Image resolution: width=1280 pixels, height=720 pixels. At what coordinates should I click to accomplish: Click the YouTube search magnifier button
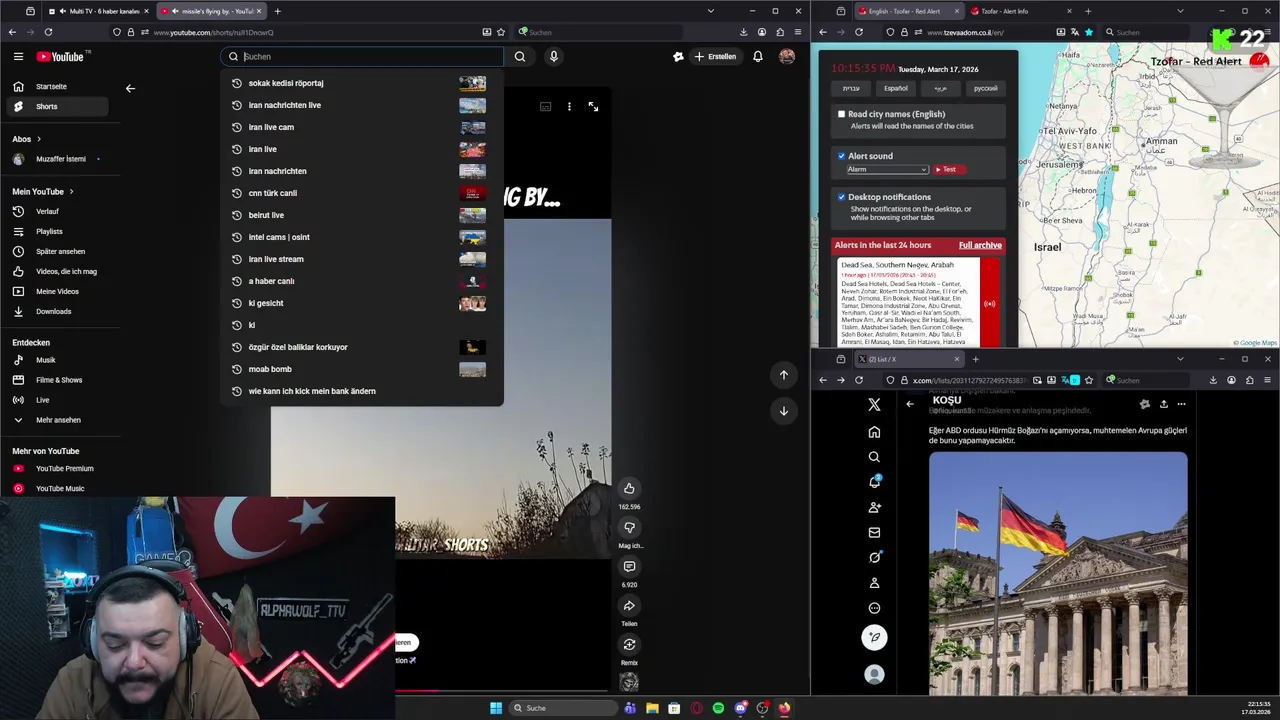520,57
